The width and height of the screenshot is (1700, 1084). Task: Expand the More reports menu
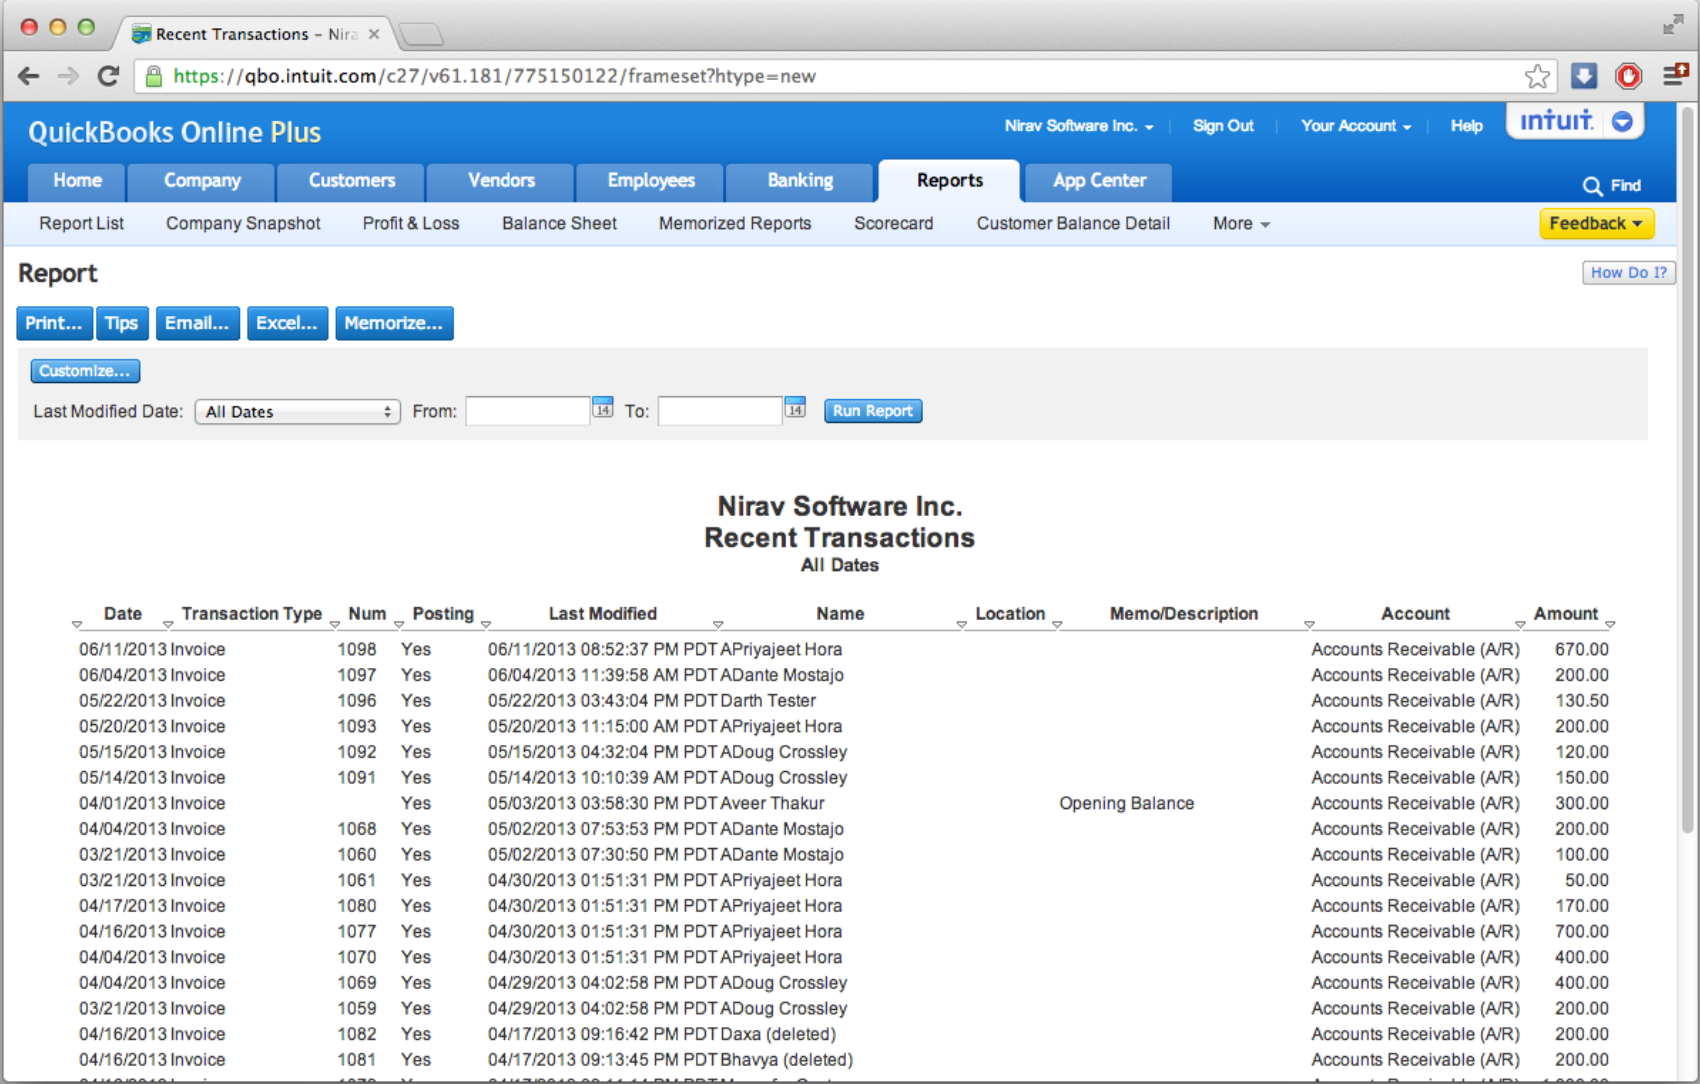(x=1241, y=224)
